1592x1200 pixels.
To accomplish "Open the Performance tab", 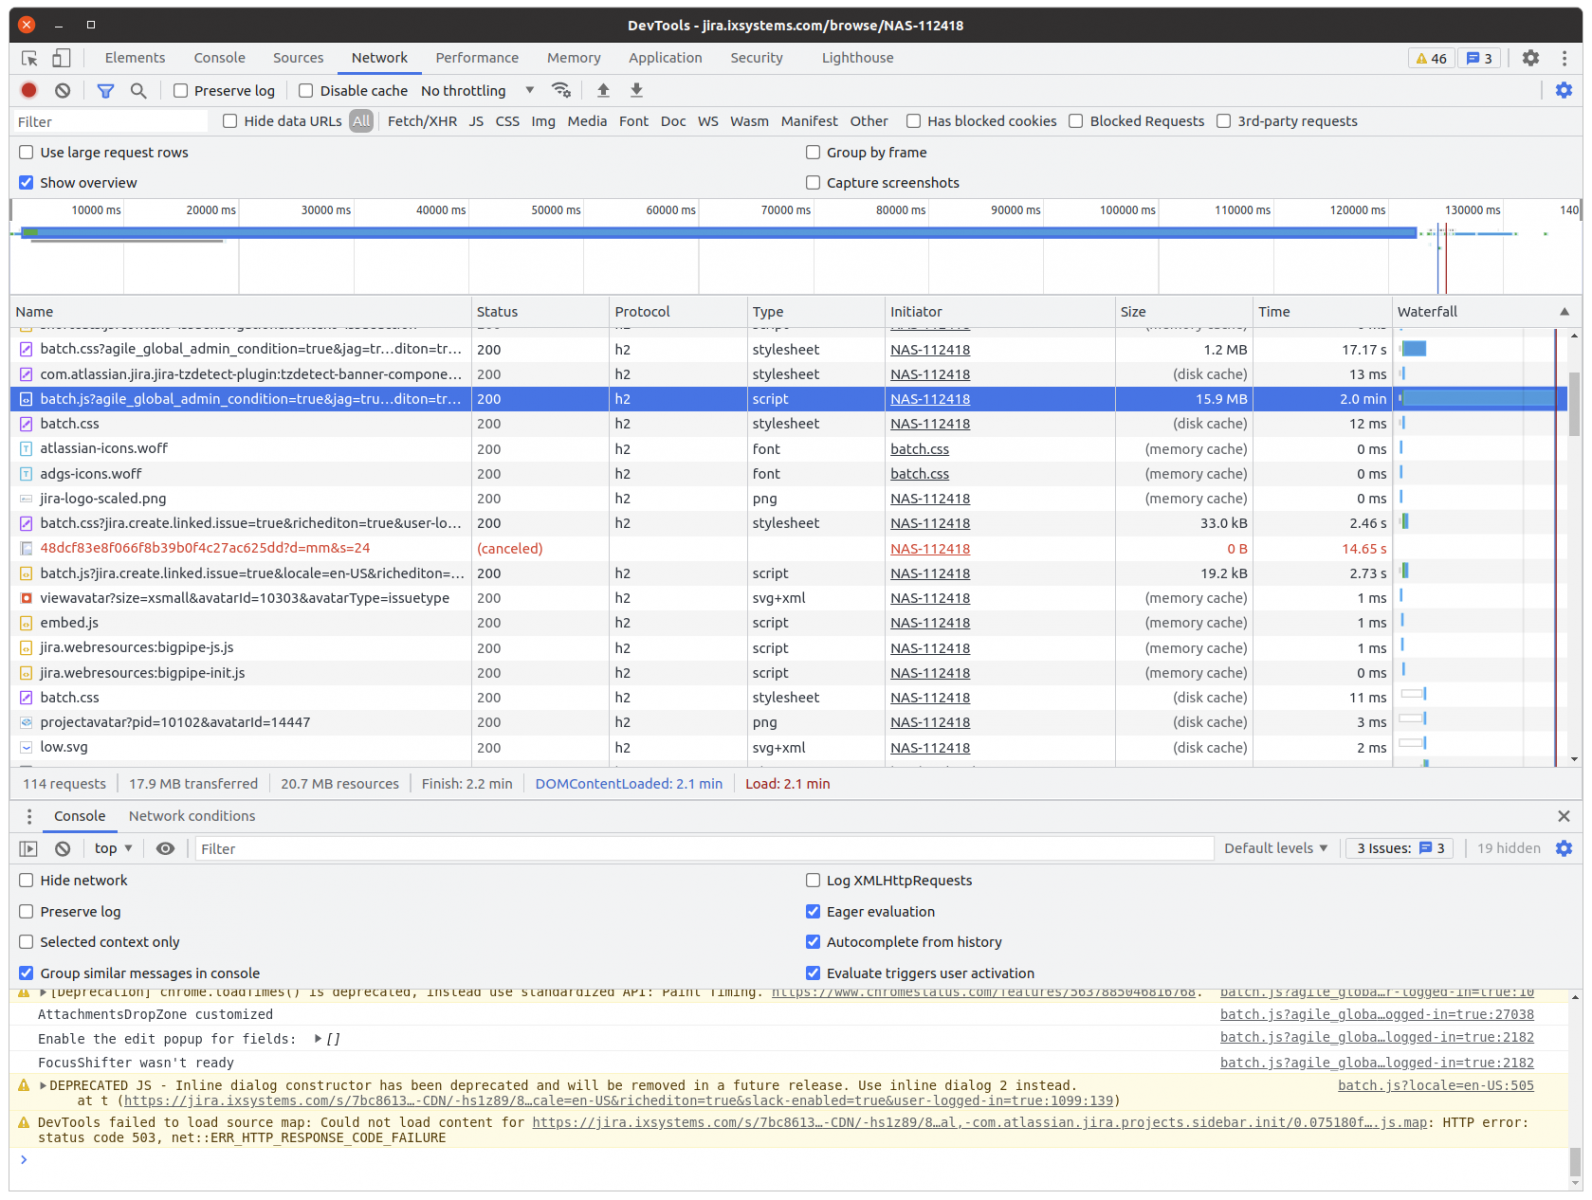I will [477, 58].
